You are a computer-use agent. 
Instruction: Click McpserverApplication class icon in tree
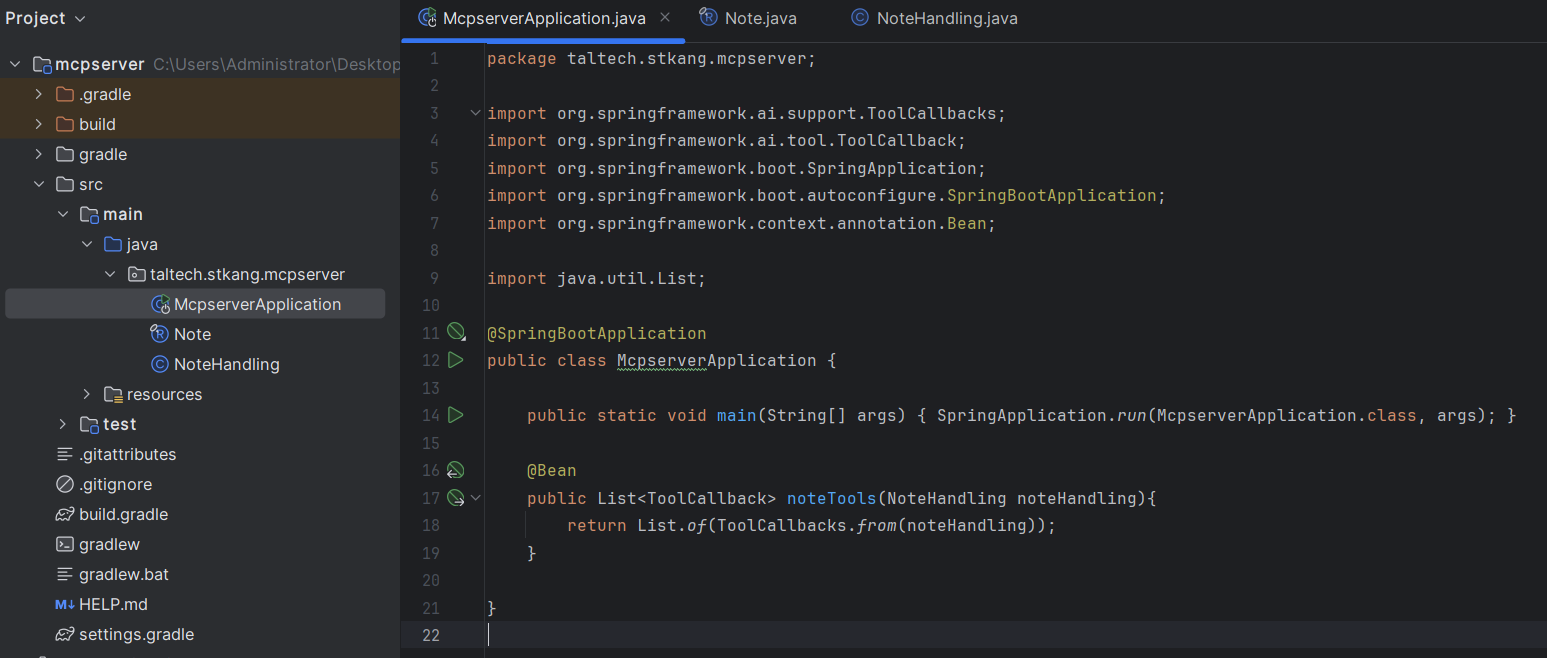tap(160, 304)
